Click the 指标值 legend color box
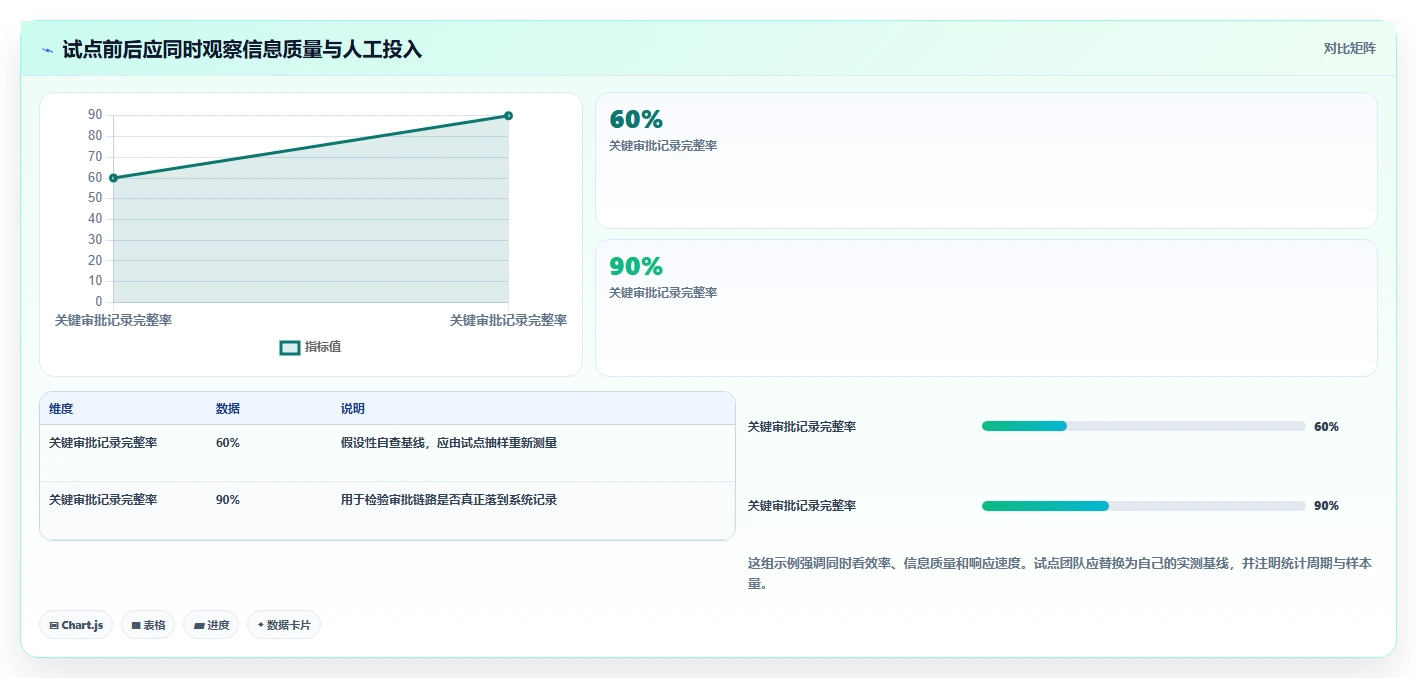 [x=290, y=348]
